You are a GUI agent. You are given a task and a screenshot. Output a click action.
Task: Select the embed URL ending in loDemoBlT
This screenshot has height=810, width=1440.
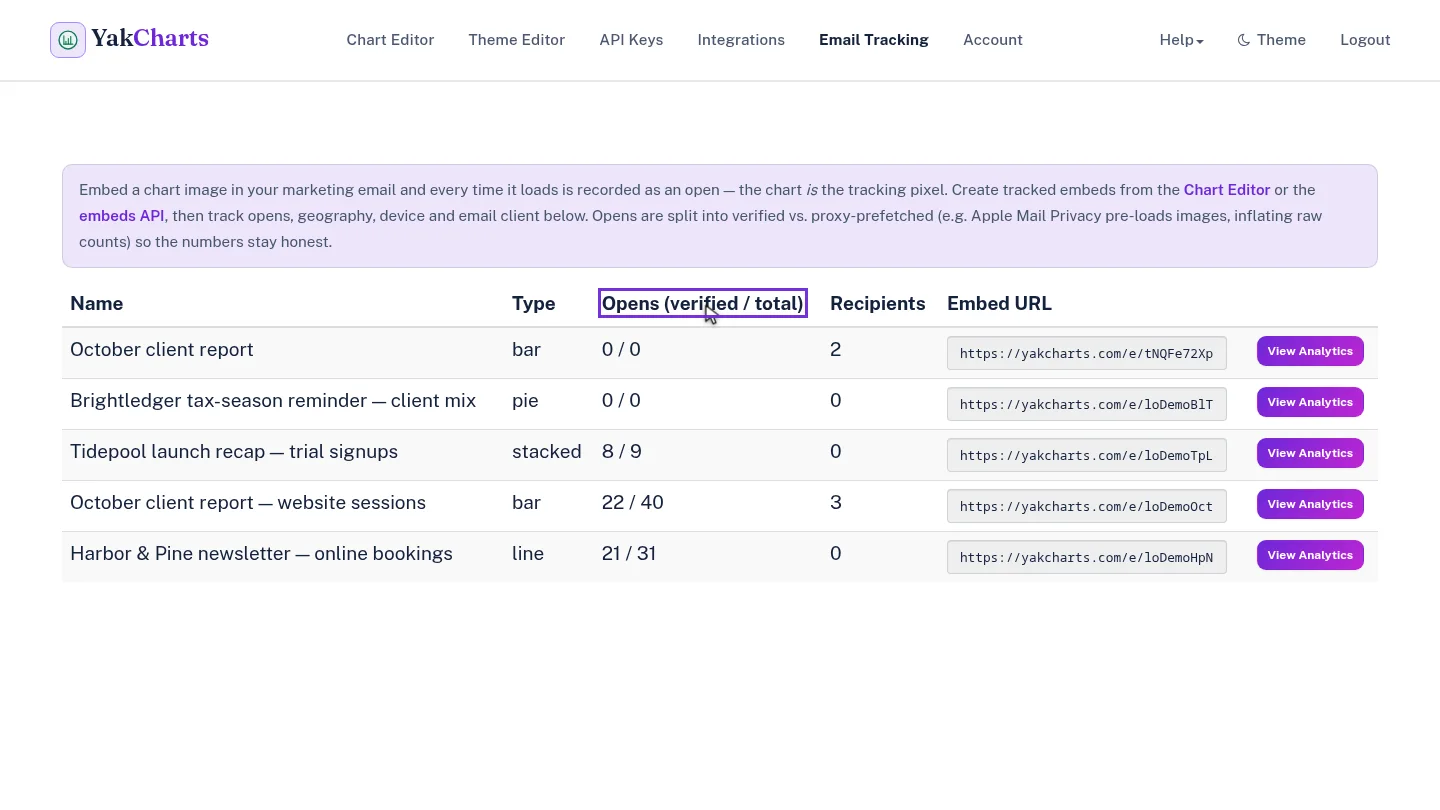click(x=1086, y=404)
